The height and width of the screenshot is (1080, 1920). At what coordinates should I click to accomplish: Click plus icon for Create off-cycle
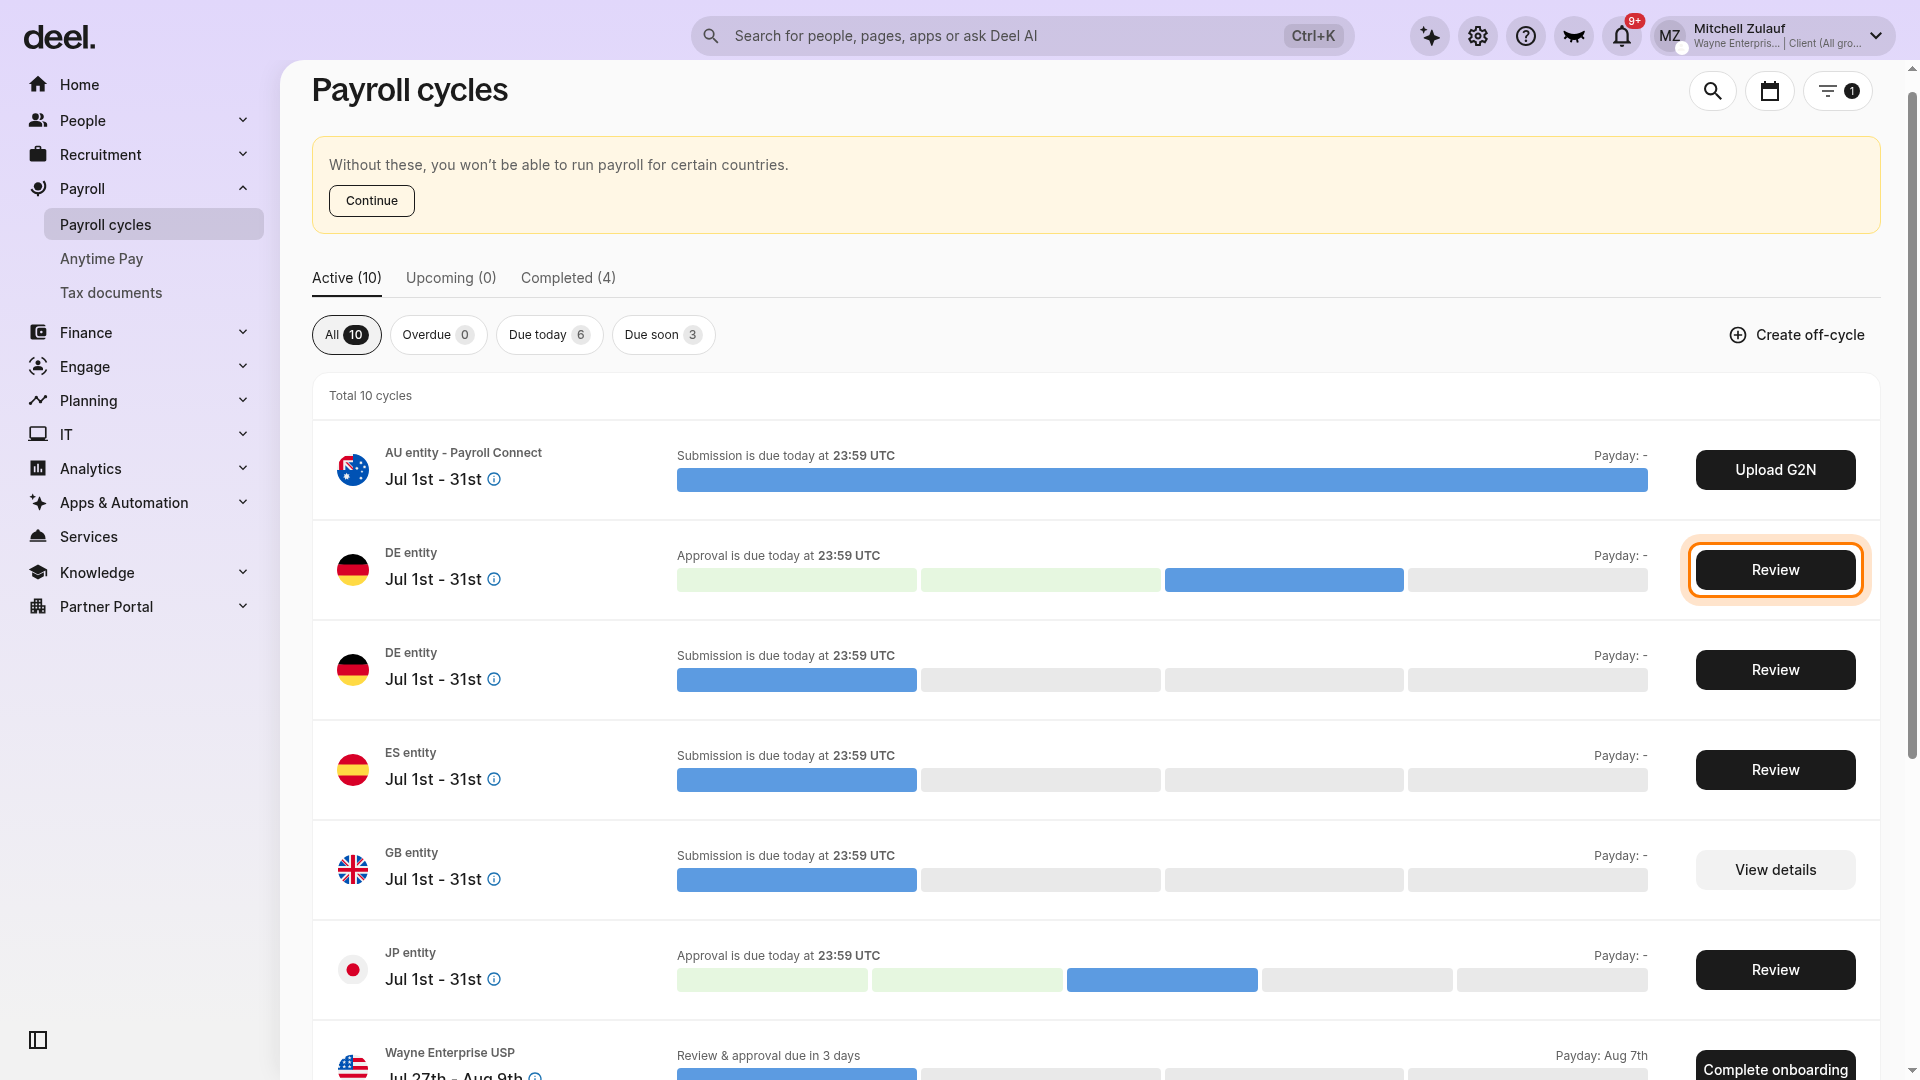point(1738,335)
